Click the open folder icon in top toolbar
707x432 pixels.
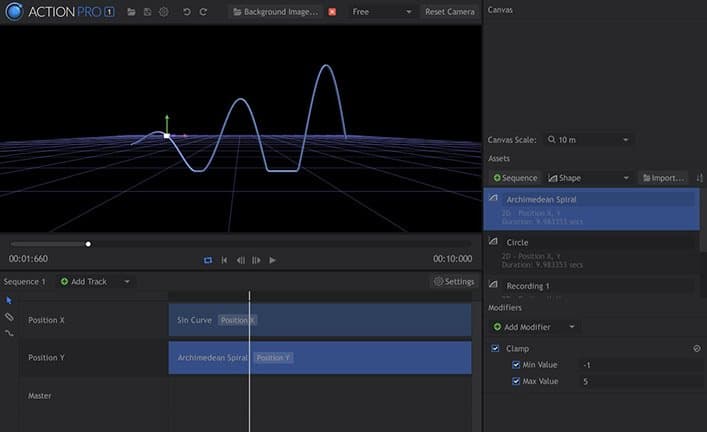click(131, 12)
